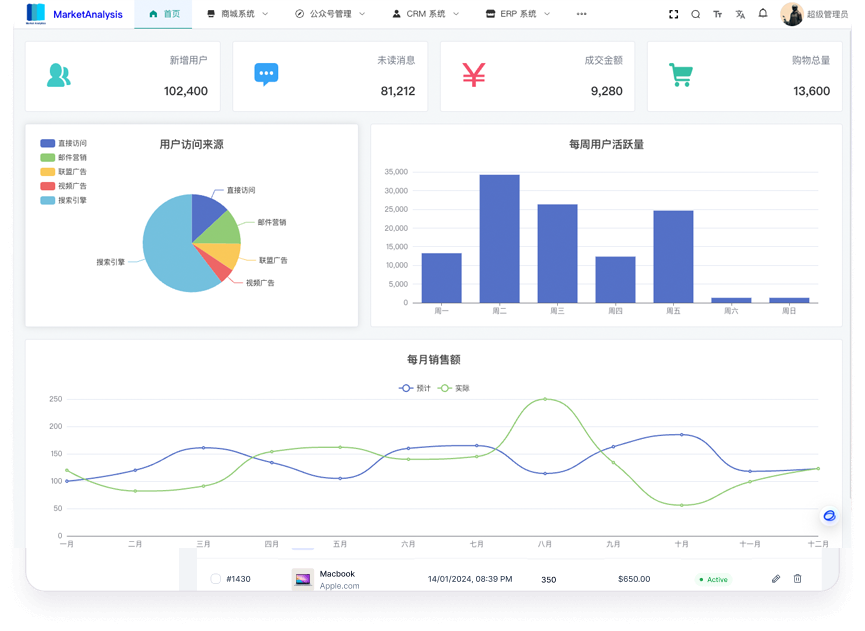This screenshot has height=631, width=865.
Task: Open the 公众号管理 menu
Action: [x=330, y=14]
